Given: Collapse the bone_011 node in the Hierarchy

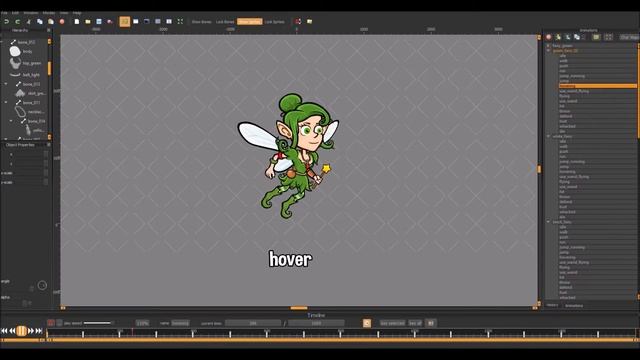Looking at the screenshot, I should (x=6, y=102).
